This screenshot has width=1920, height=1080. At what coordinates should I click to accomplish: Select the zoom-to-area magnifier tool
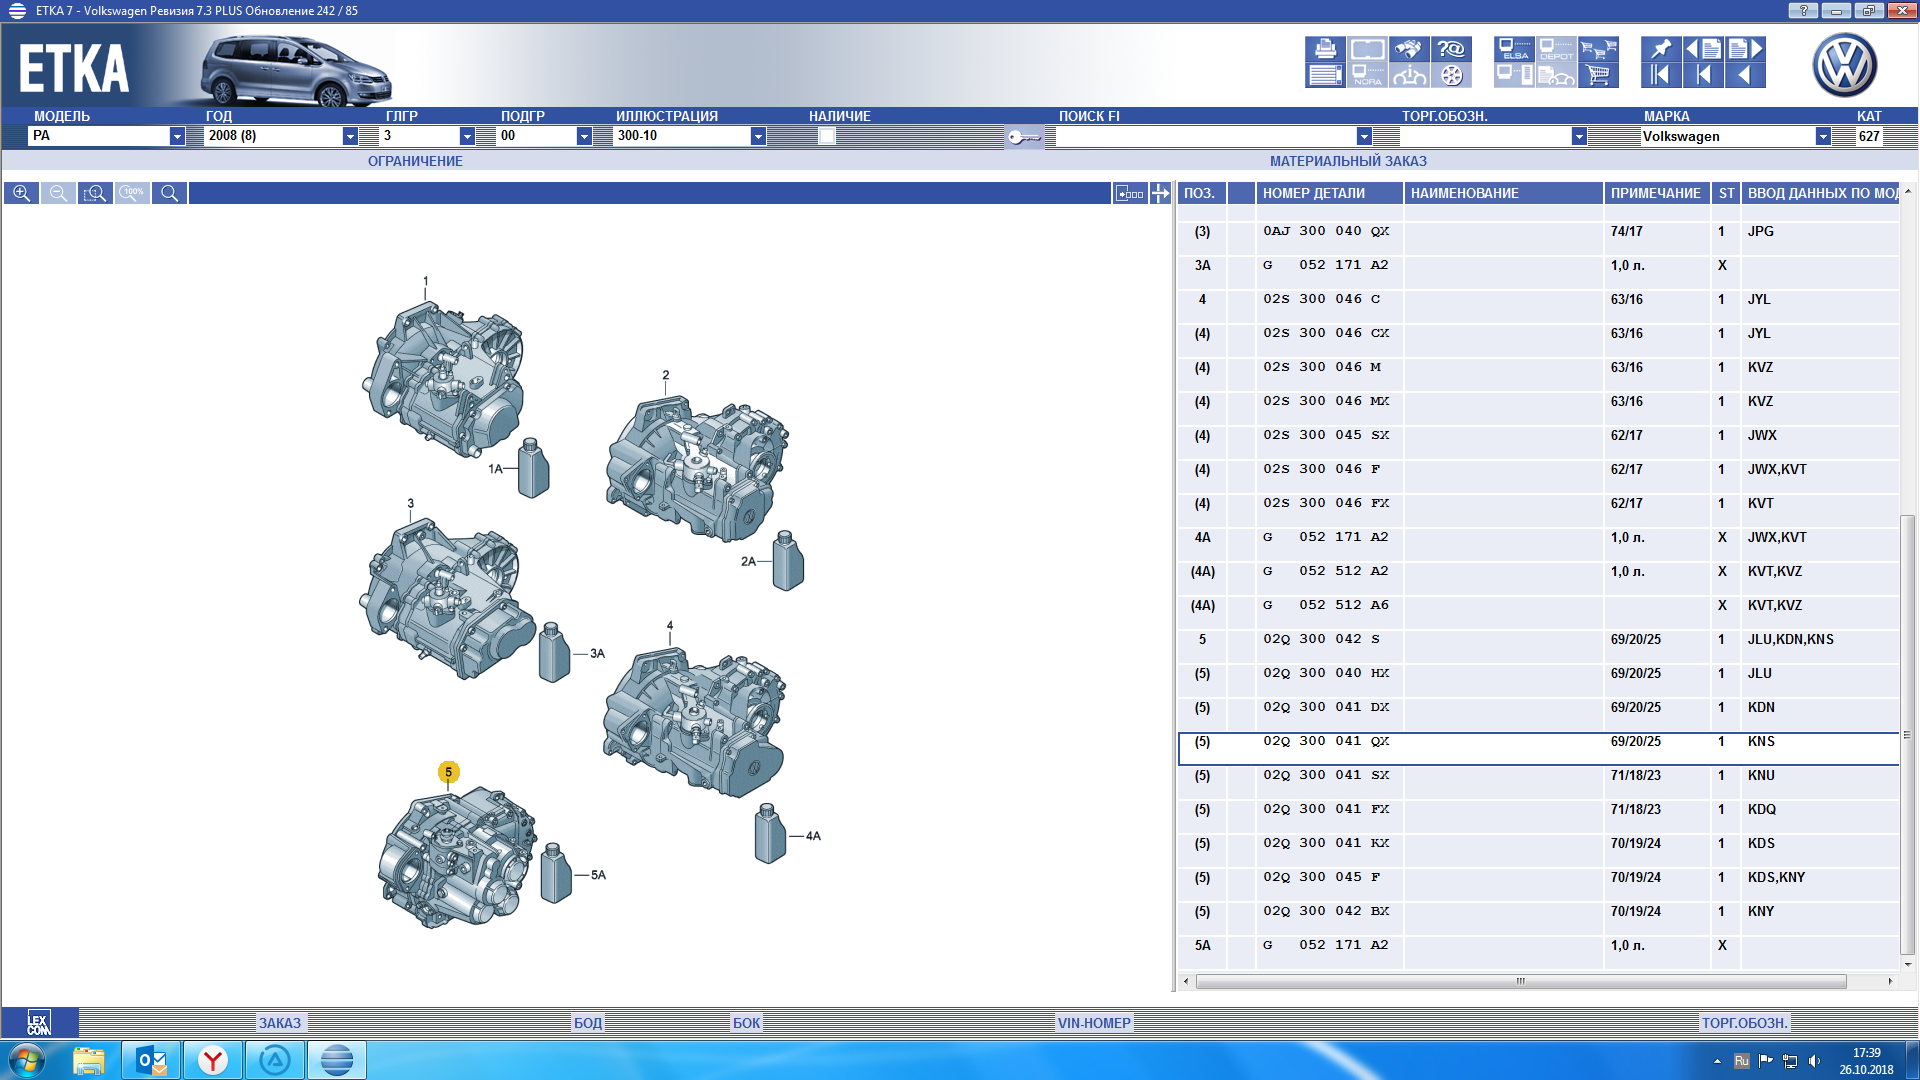[x=95, y=193]
